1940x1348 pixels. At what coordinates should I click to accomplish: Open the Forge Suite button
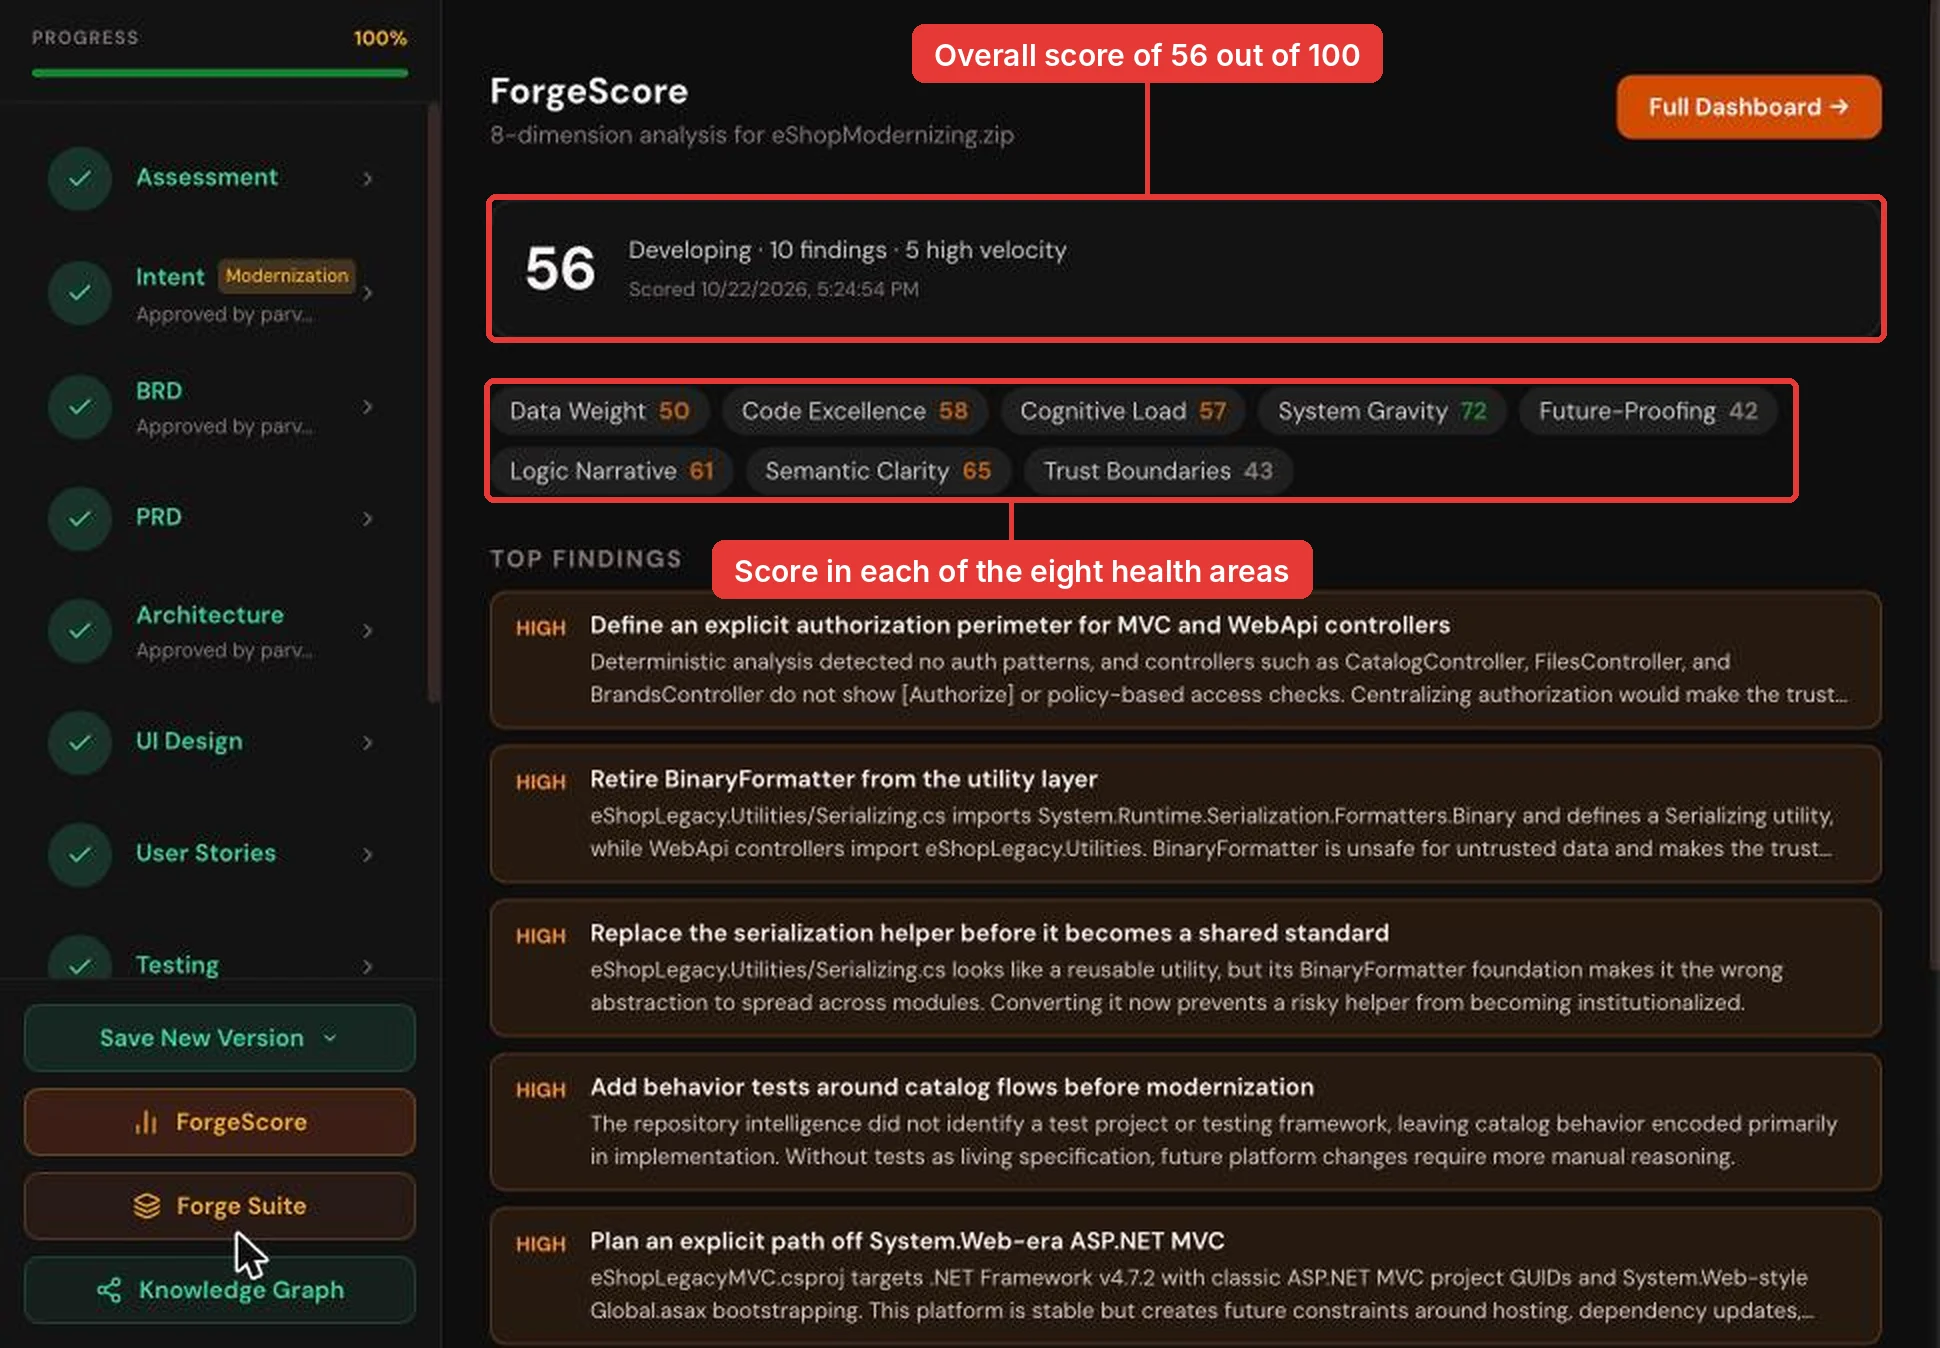tap(220, 1206)
